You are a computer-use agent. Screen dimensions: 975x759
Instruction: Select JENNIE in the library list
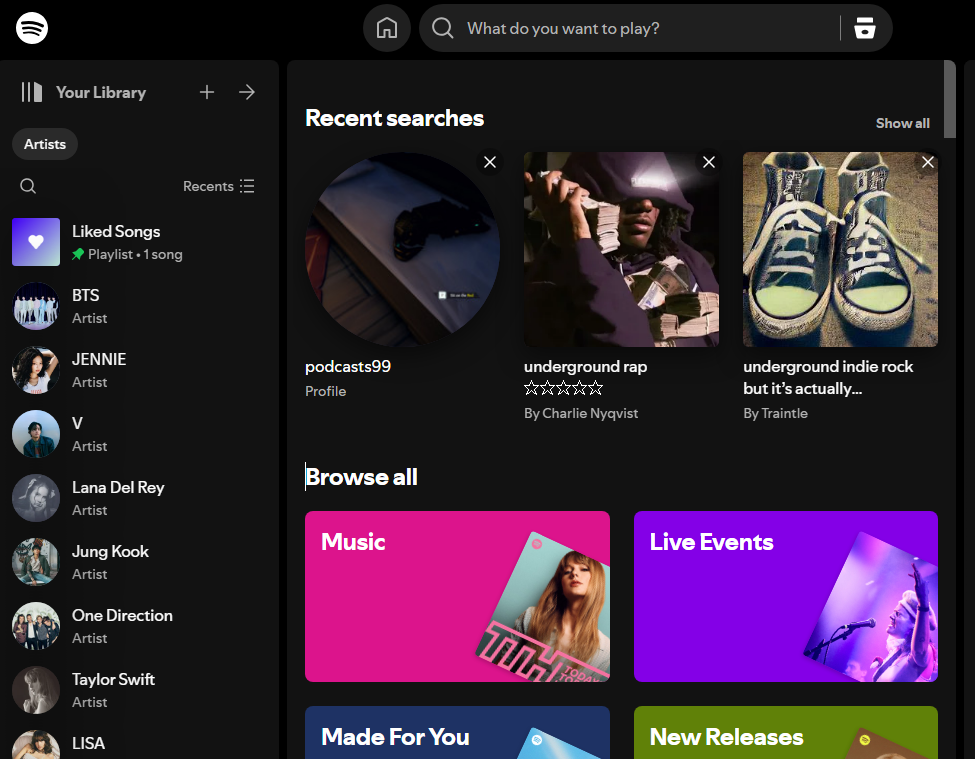tap(139, 370)
